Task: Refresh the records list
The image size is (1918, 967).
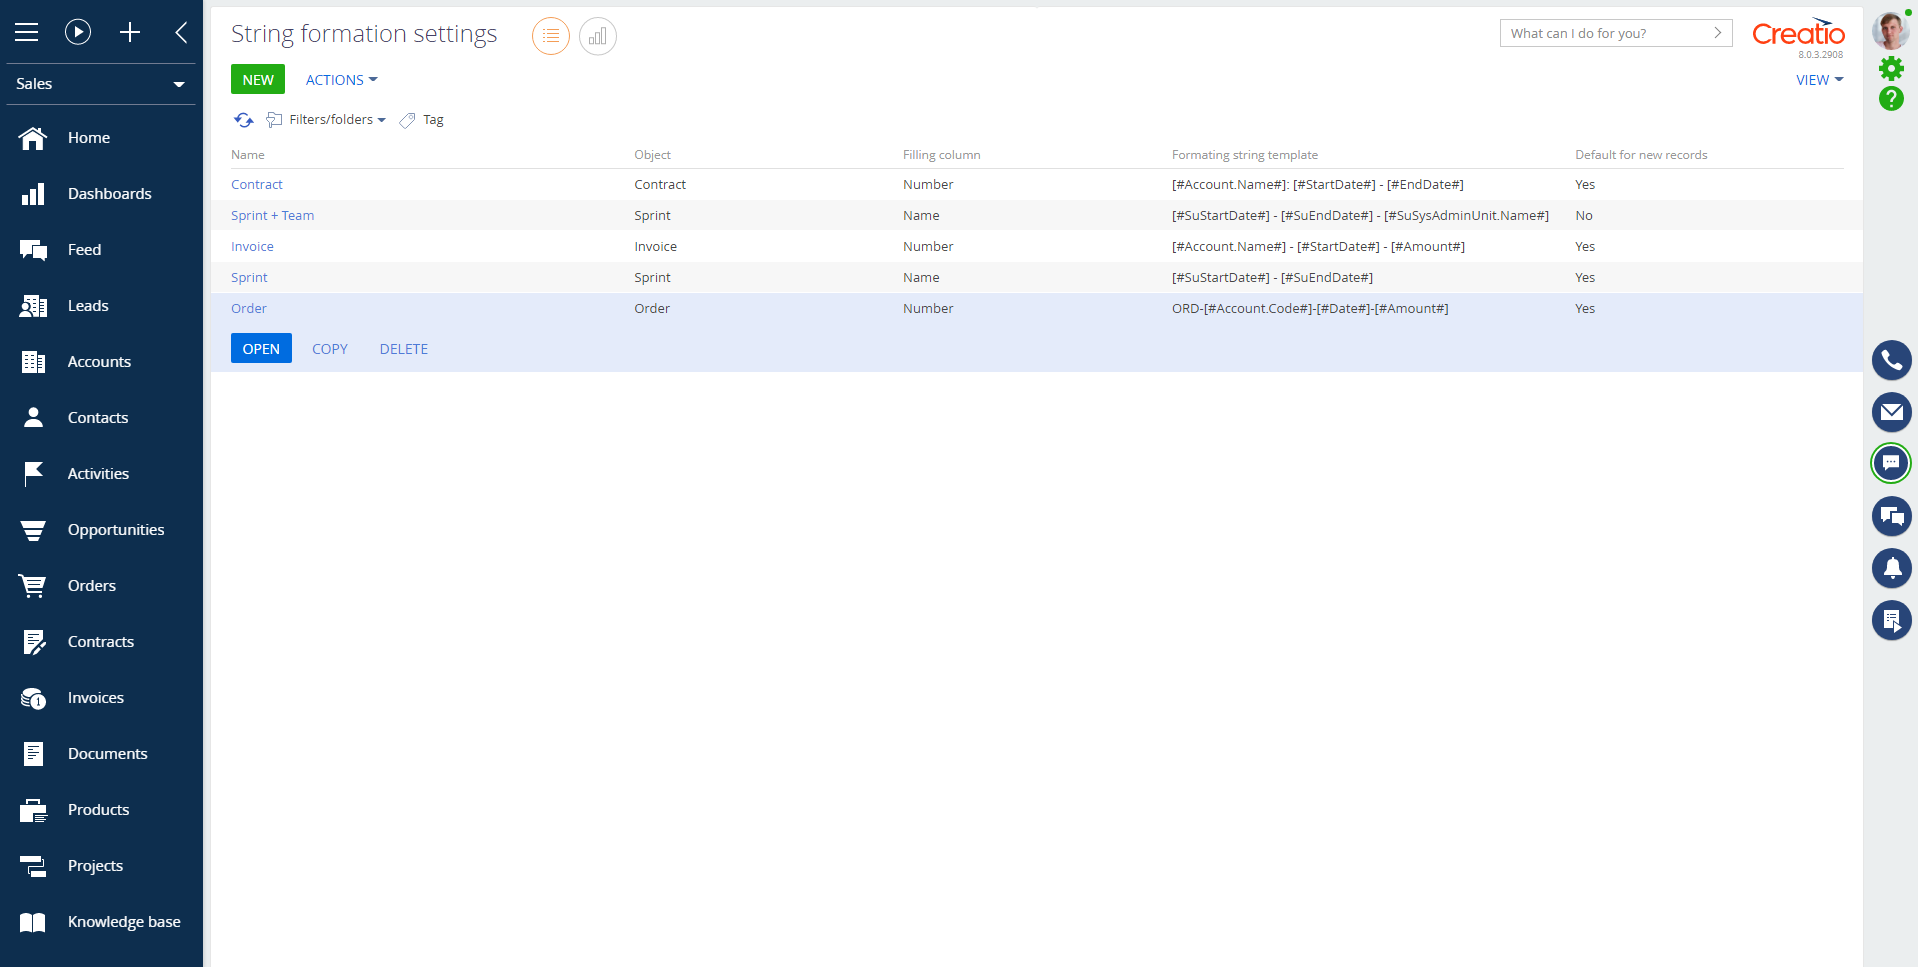Action: click(243, 119)
